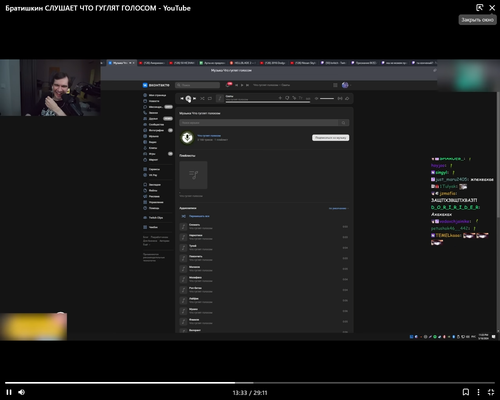Screen dimensions: 500x400
Task: Click the VK player shuffle icon
Action: click(x=202, y=98)
